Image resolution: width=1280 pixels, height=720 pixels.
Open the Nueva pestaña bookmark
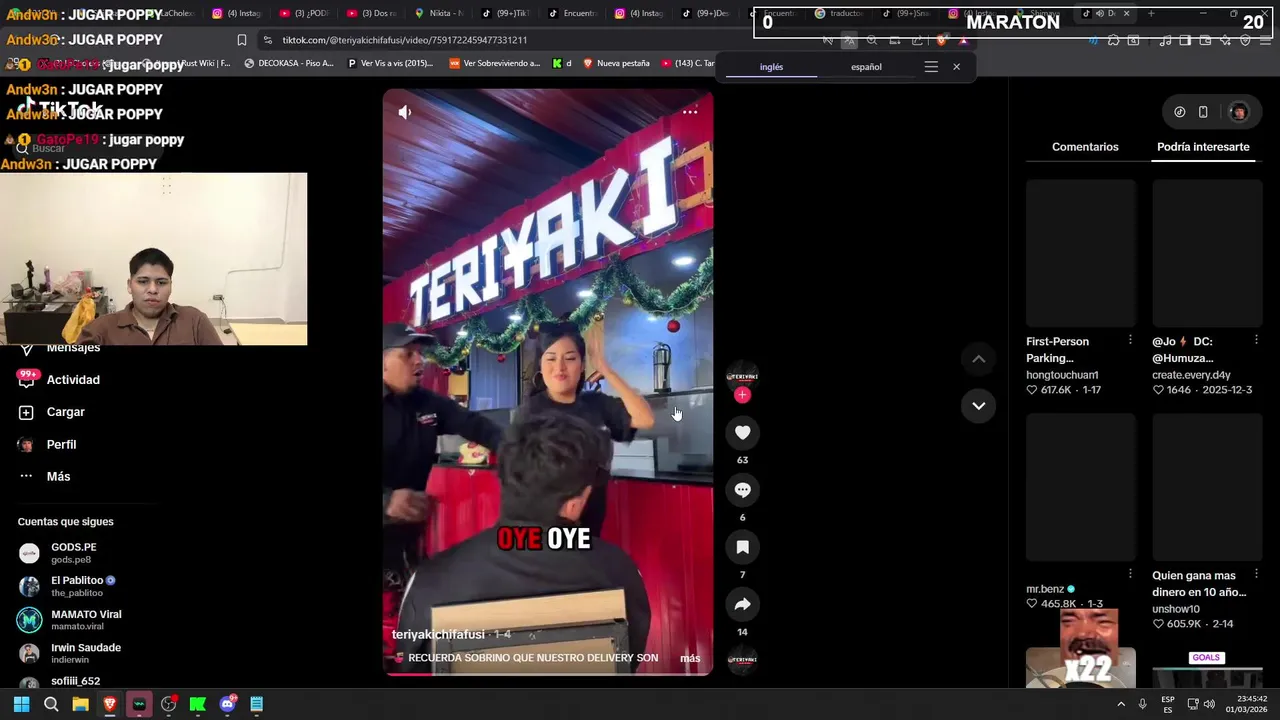point(617,63)
